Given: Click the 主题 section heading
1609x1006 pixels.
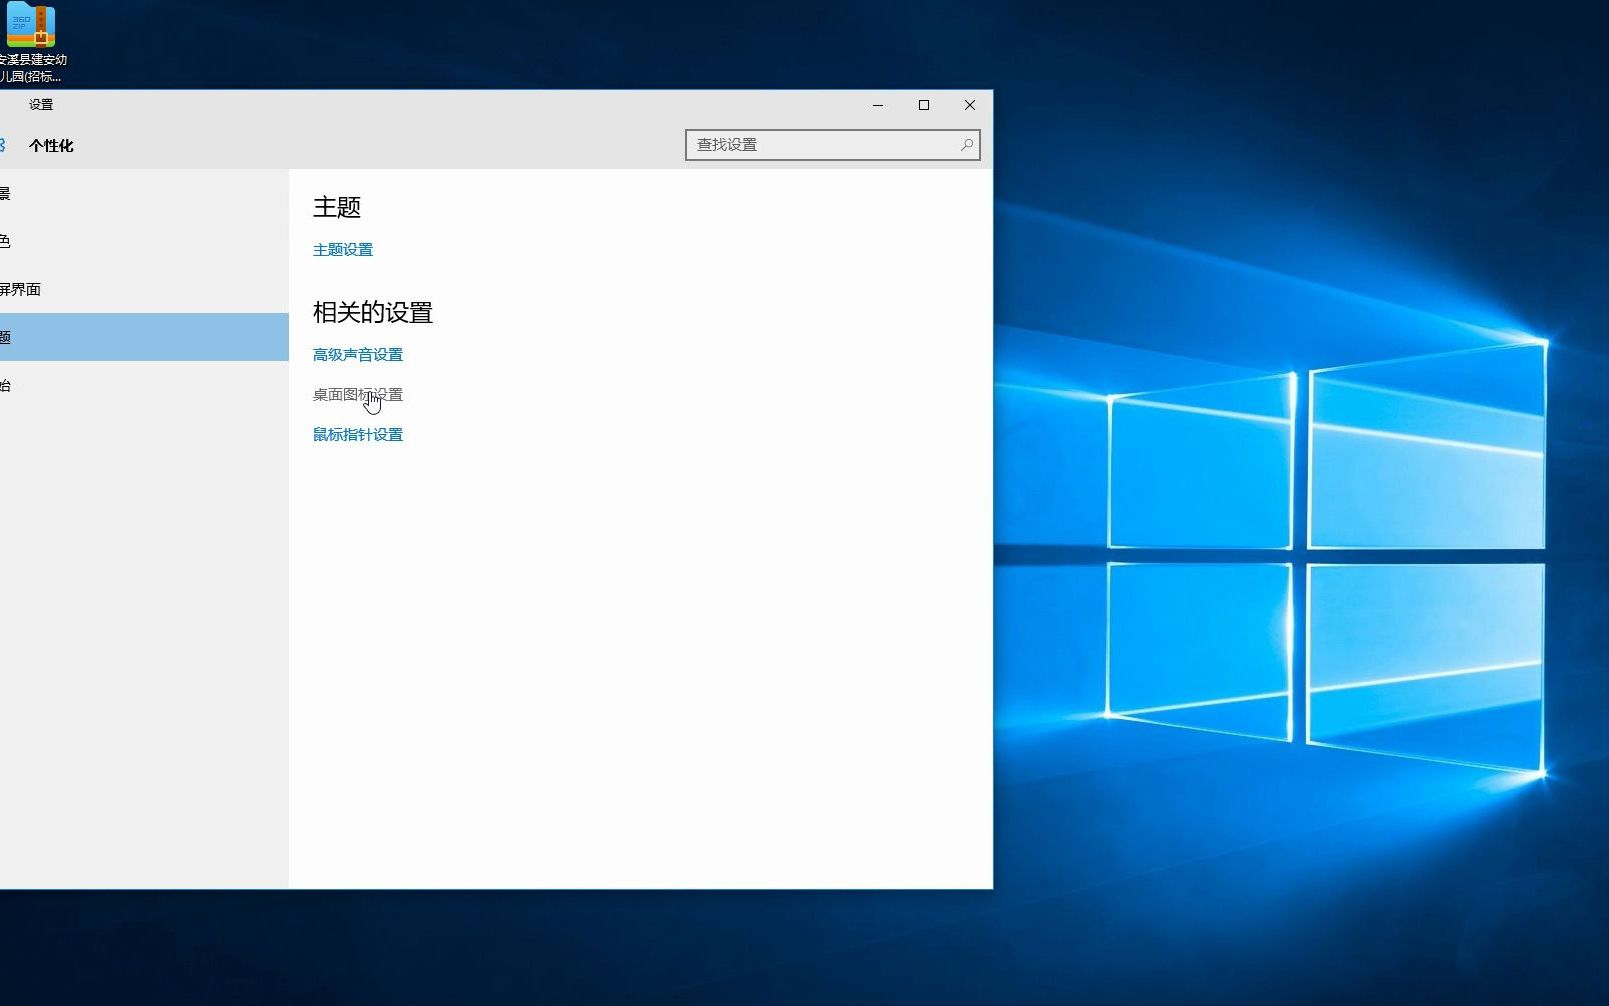Looking at the screenshot, I should click(337, 207).
